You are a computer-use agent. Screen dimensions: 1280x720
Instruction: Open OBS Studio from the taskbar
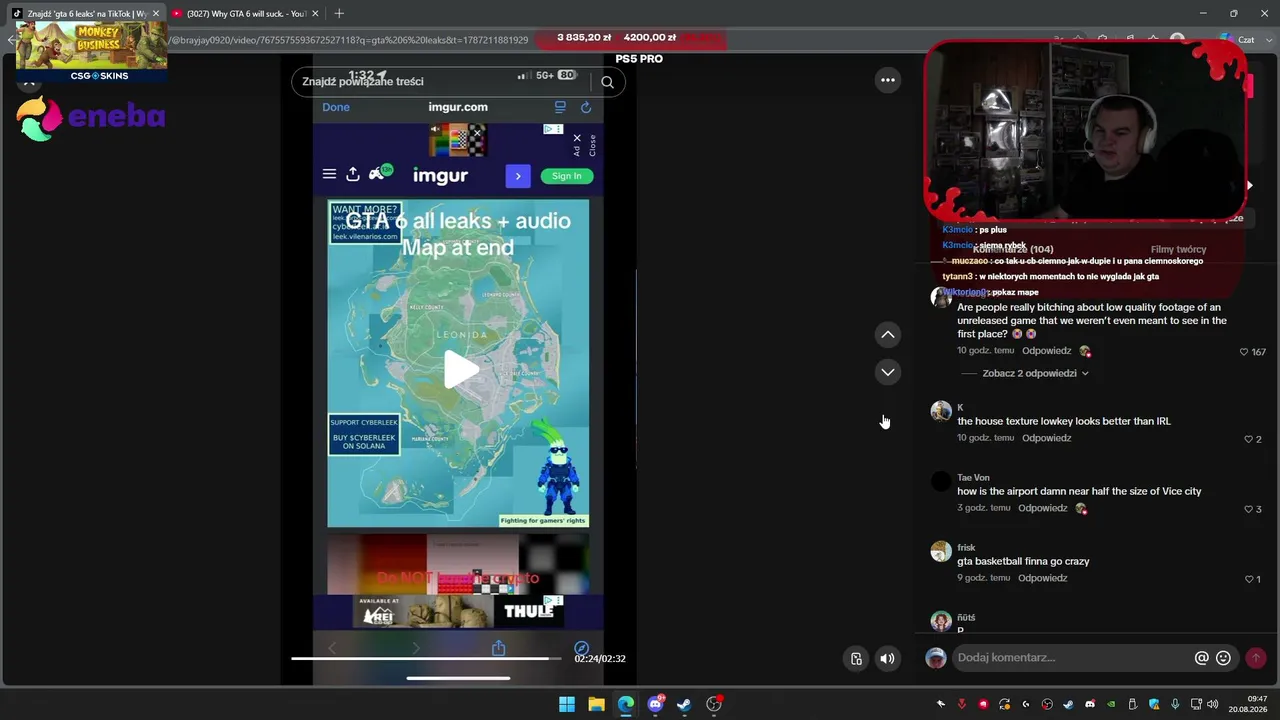pos(714,704)
